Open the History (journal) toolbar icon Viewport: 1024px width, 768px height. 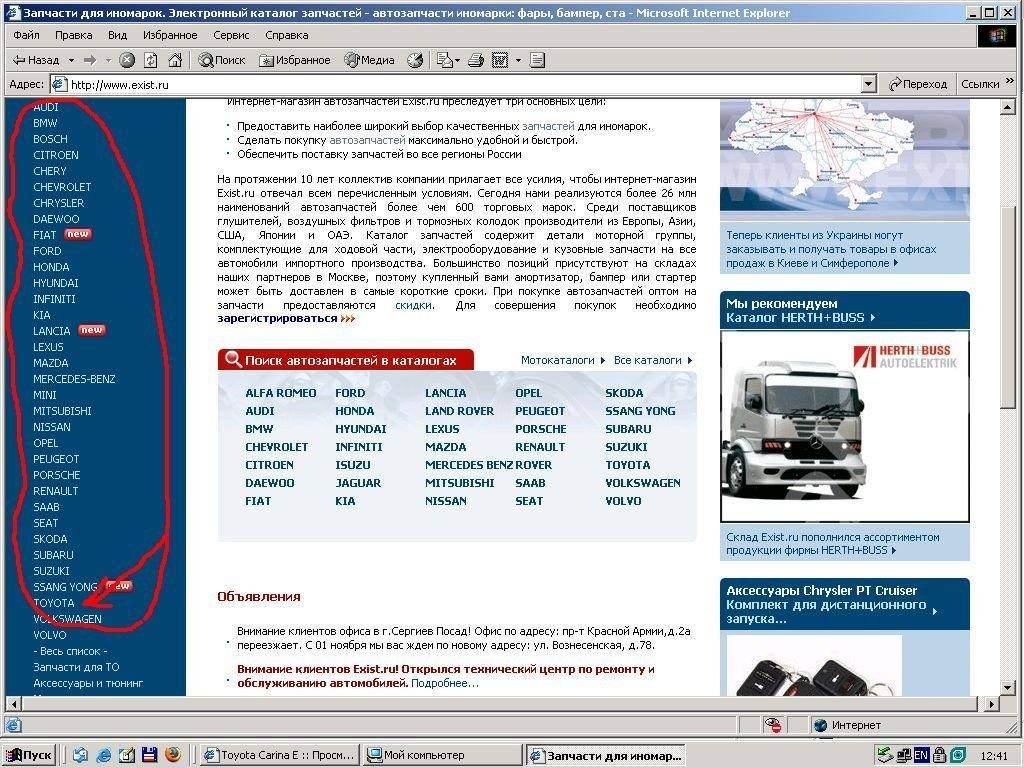pos(415,60)
